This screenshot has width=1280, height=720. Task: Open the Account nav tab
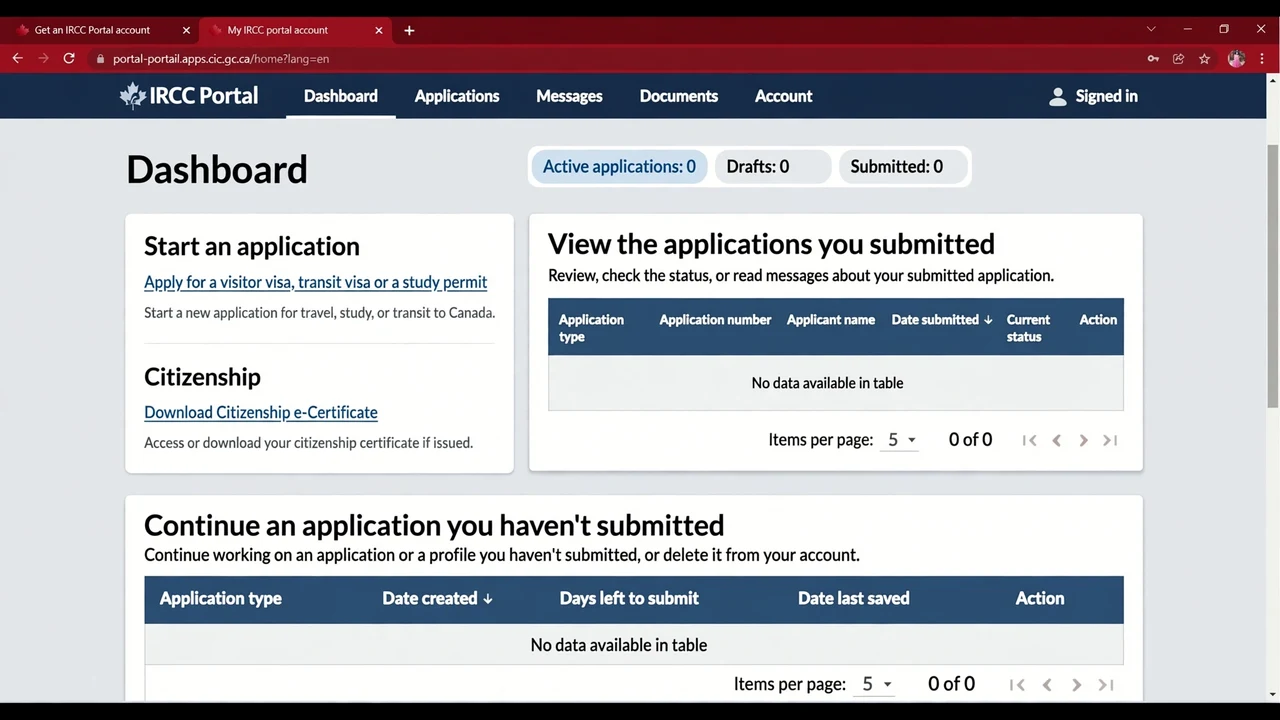pyautogui.click(x=783, y=96)
